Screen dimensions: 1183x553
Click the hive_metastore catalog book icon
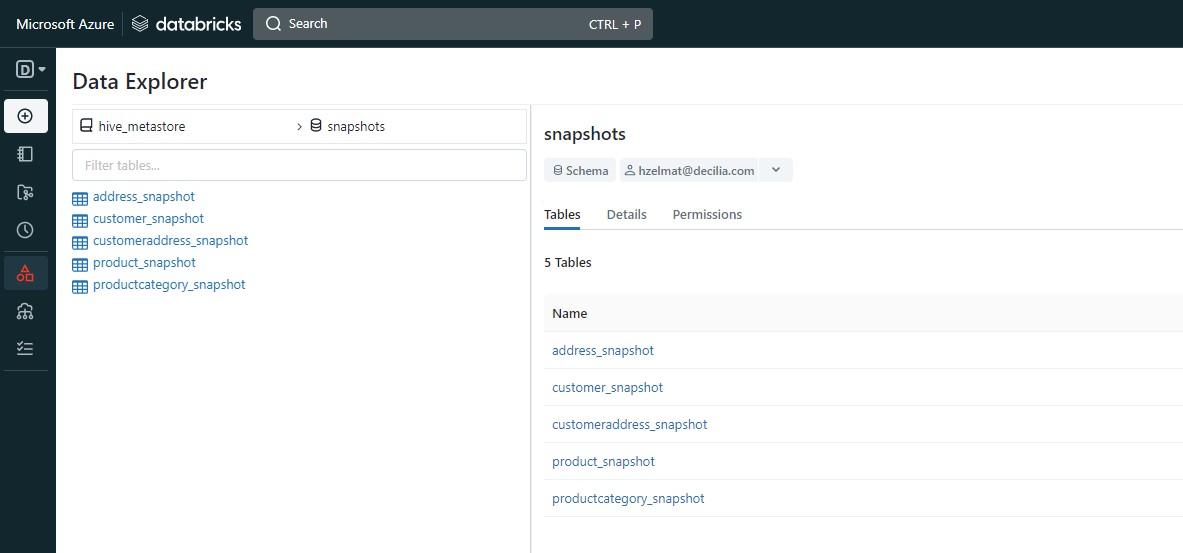point(86,126)
